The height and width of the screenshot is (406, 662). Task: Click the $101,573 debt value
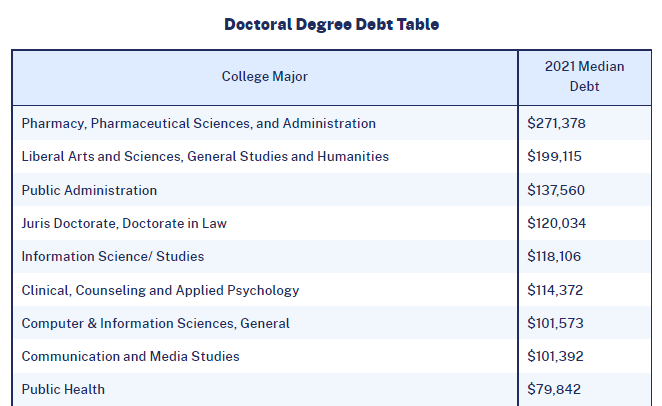point(555,323)
